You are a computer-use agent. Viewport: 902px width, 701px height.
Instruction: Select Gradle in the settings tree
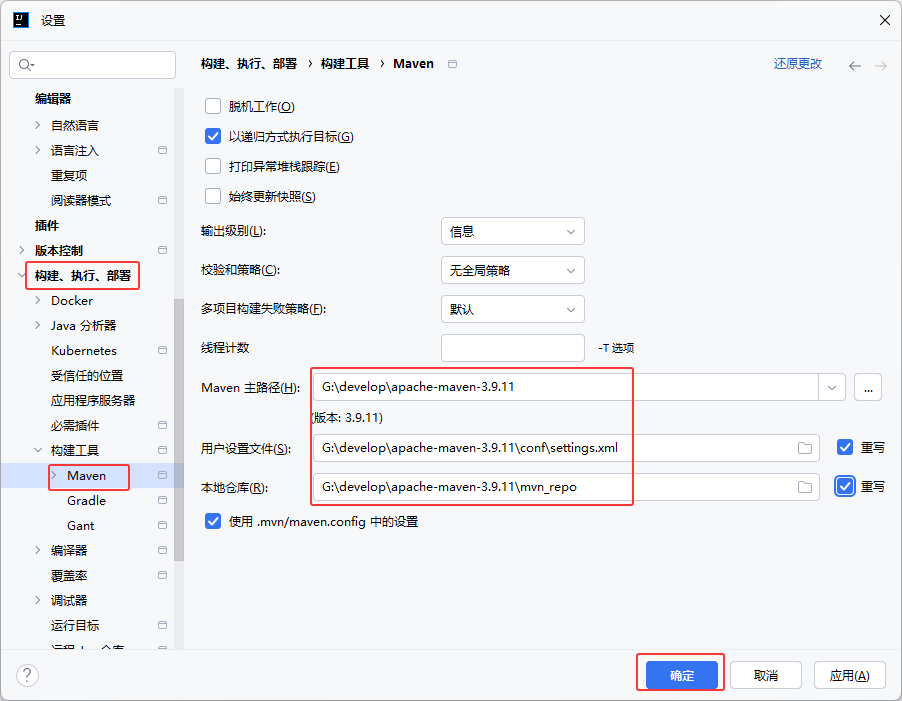tap(86, 500)
